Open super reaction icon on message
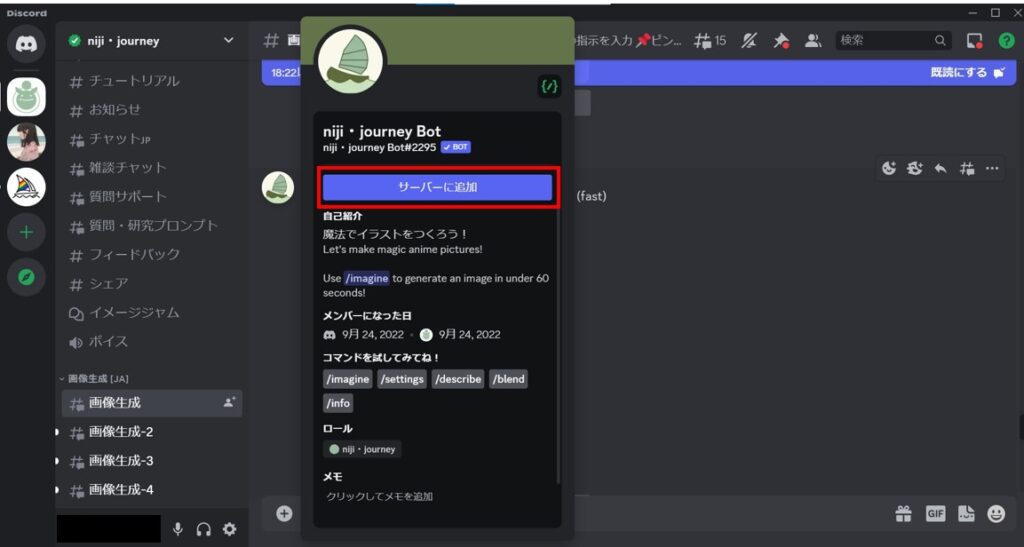Screen dimensions: 1024x547 point(915,168)
